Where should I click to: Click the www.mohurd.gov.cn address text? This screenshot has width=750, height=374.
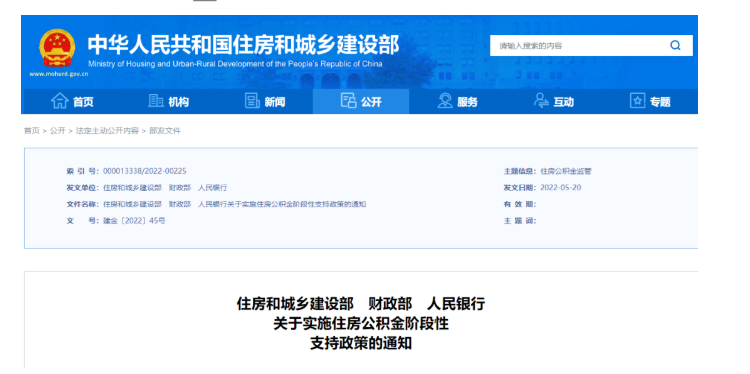[x=59, y=74]
